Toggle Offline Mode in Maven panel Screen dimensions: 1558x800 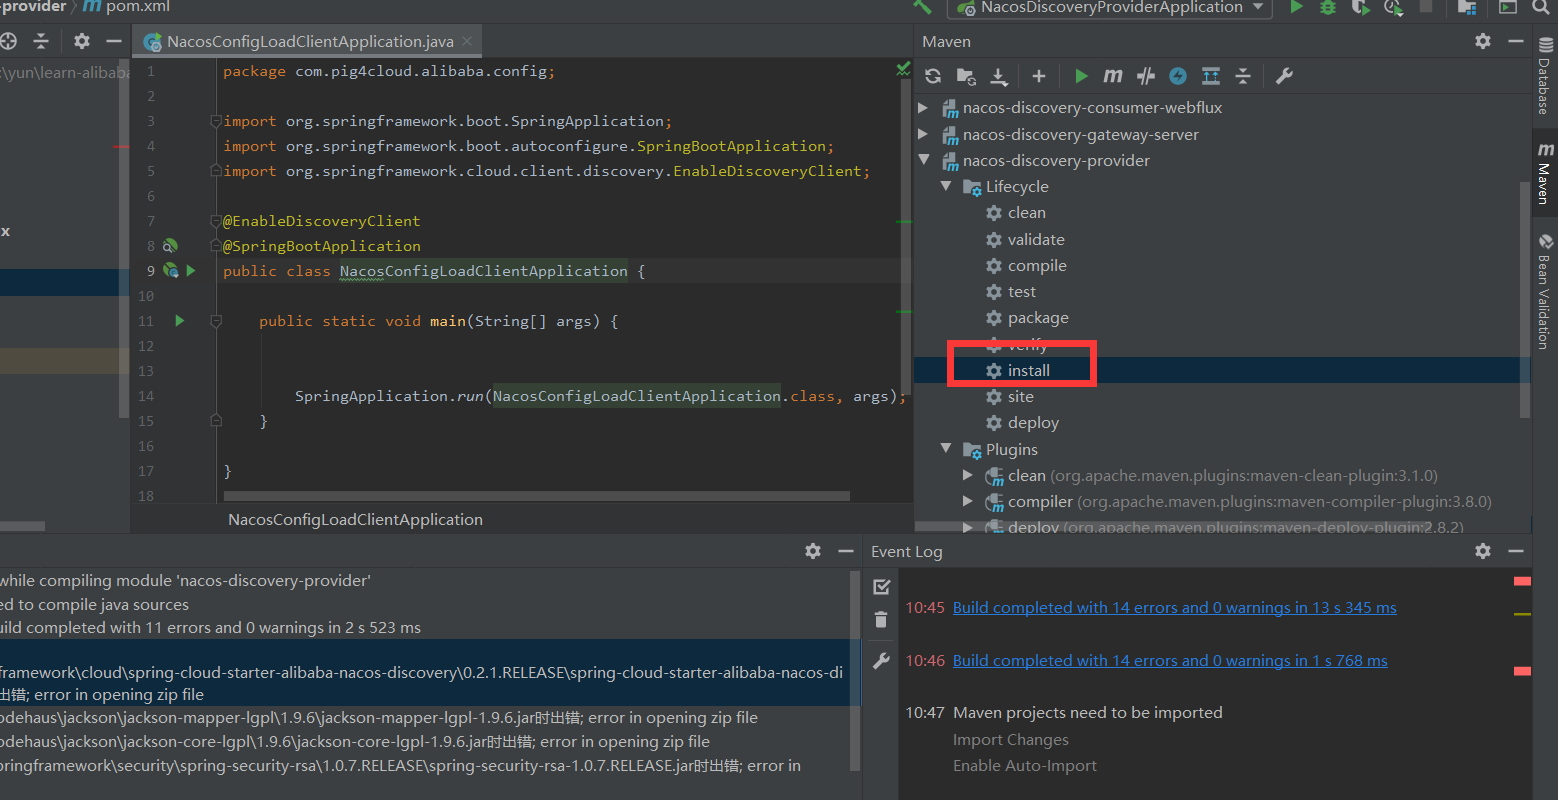(1176, 75)
